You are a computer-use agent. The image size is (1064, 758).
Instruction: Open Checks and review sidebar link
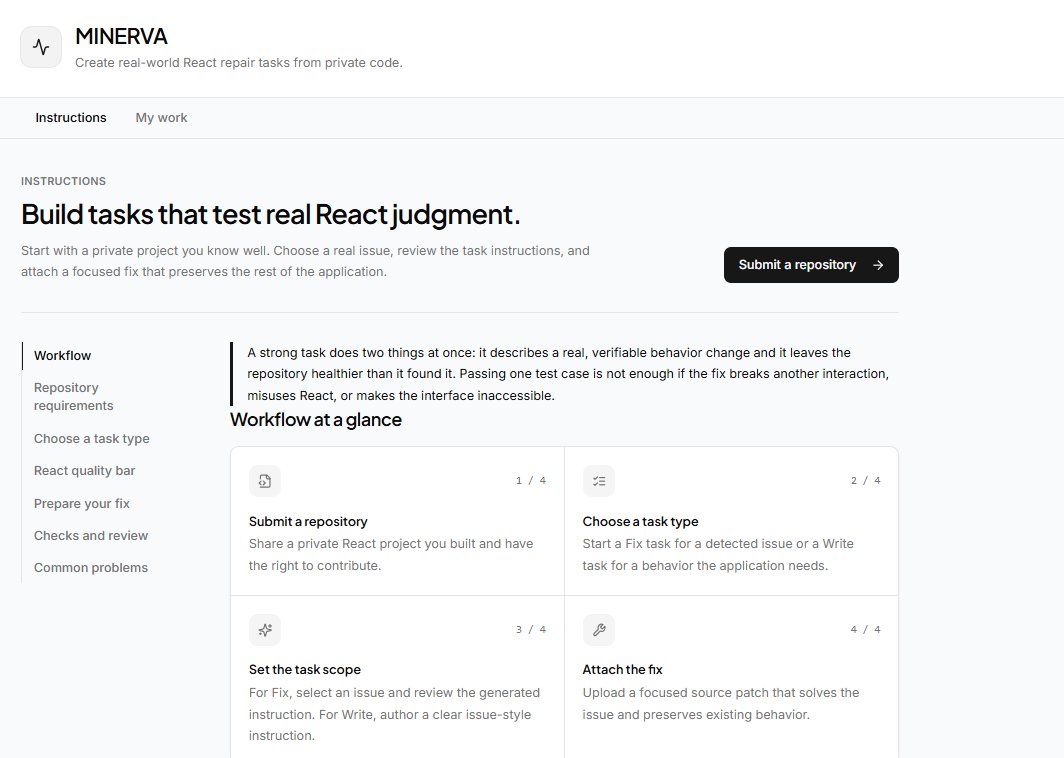point(91,535)
